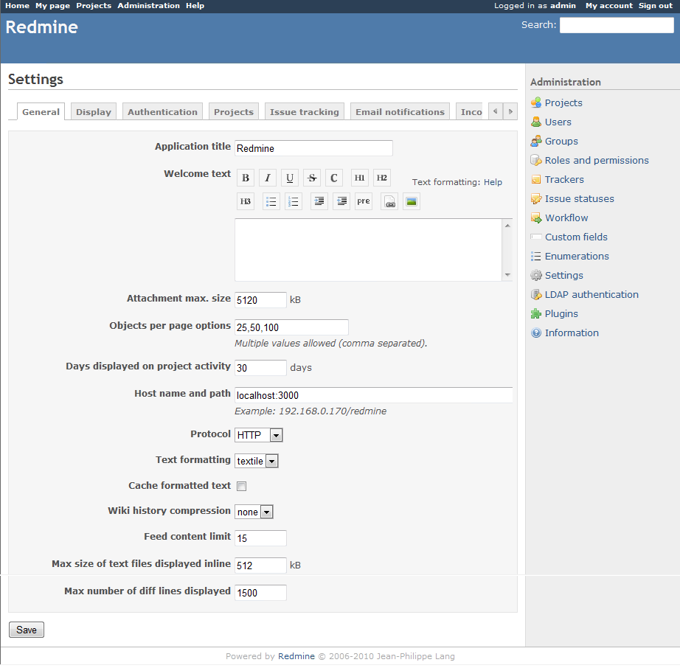Click the LDAP authentication icon
This screenshot has height=668, width=680.
pyautogui.click(x=536, y=295)
